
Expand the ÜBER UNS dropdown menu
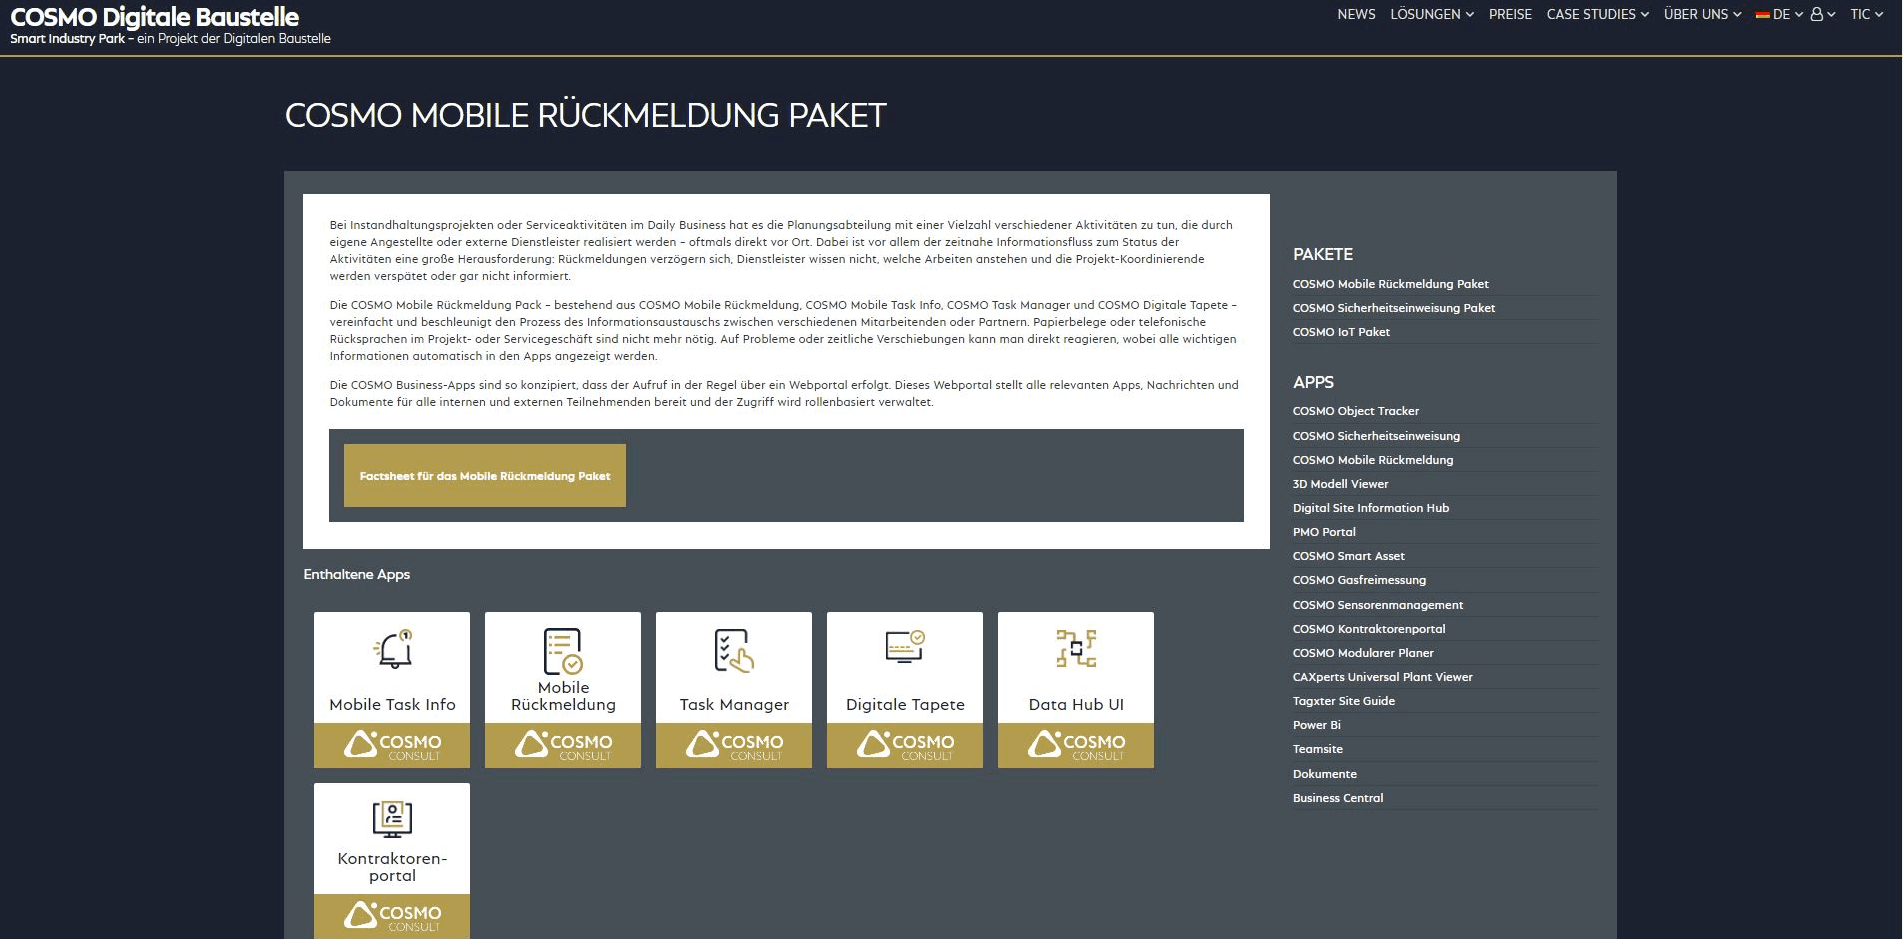1702,14
